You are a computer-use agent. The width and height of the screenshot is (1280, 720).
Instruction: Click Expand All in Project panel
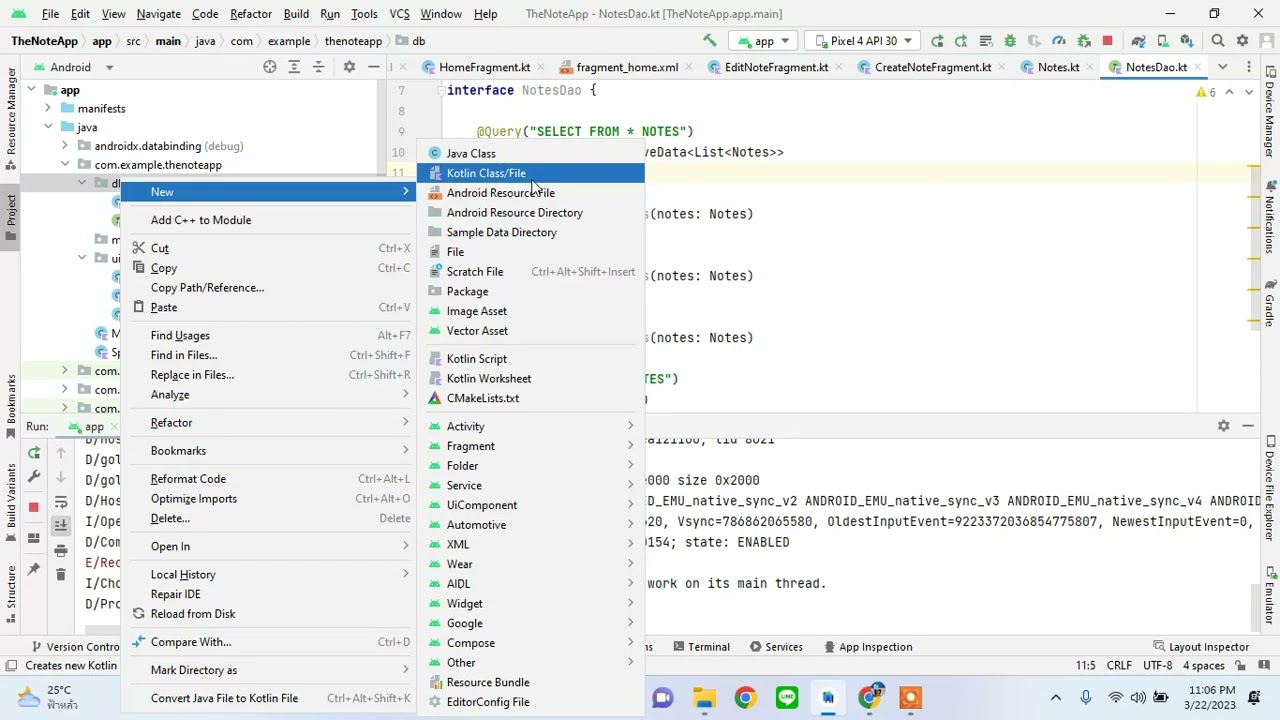294,67
